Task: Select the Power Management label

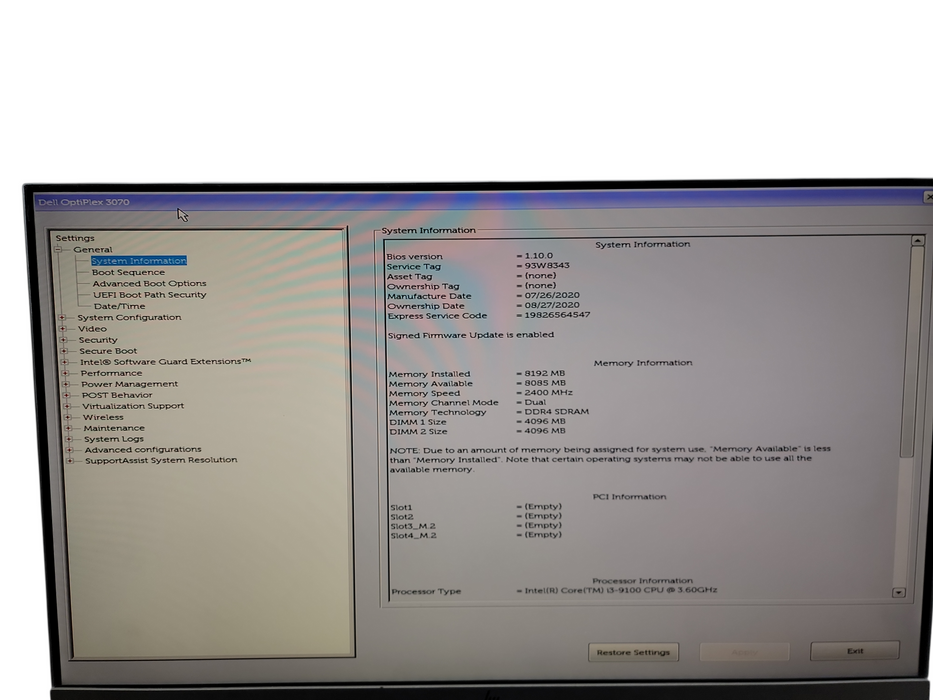Action: [x=129, y=384]
